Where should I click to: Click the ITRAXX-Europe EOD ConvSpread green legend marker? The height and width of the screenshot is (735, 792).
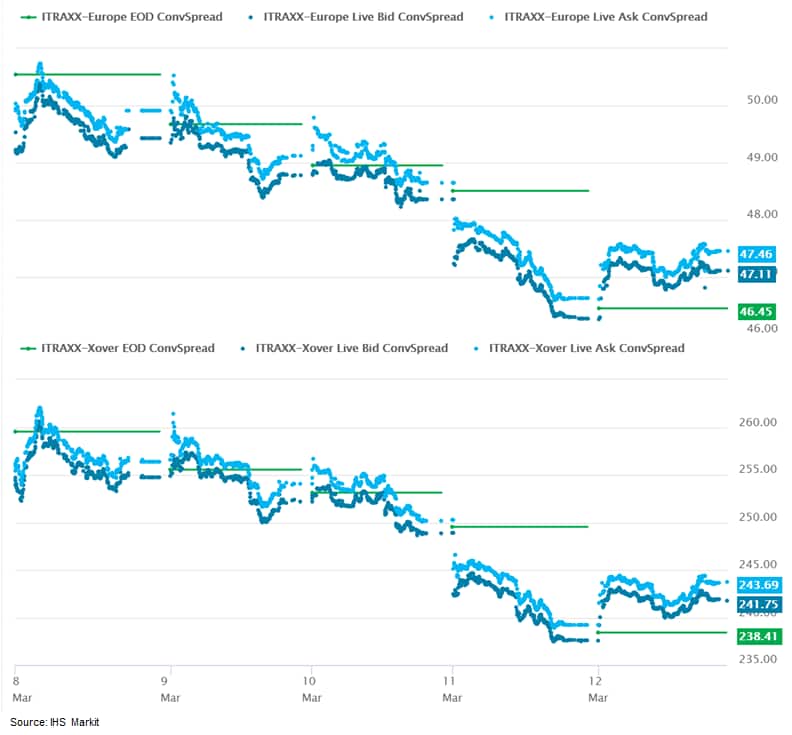tap(27, 17)
